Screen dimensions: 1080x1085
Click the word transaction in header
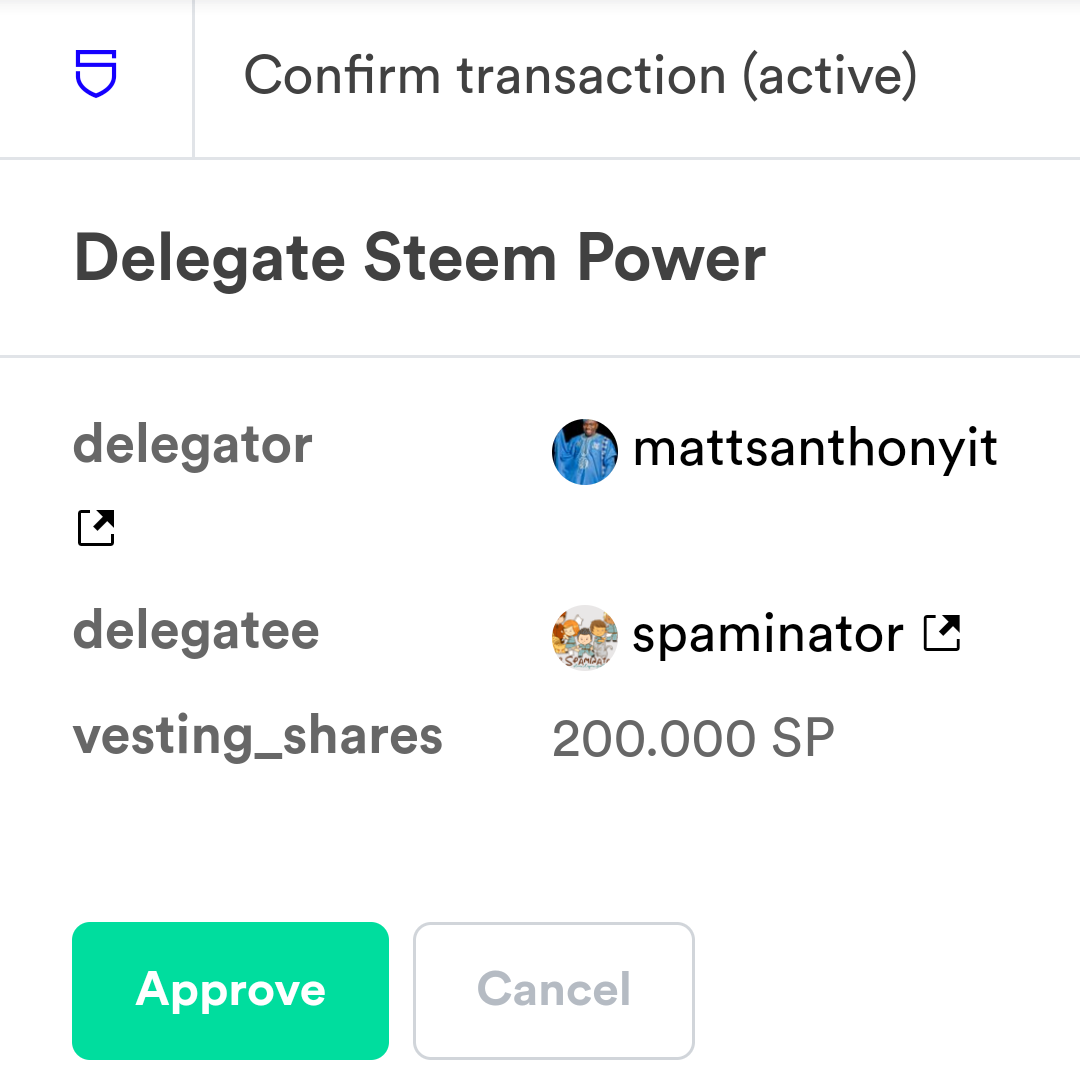[591, 76]
